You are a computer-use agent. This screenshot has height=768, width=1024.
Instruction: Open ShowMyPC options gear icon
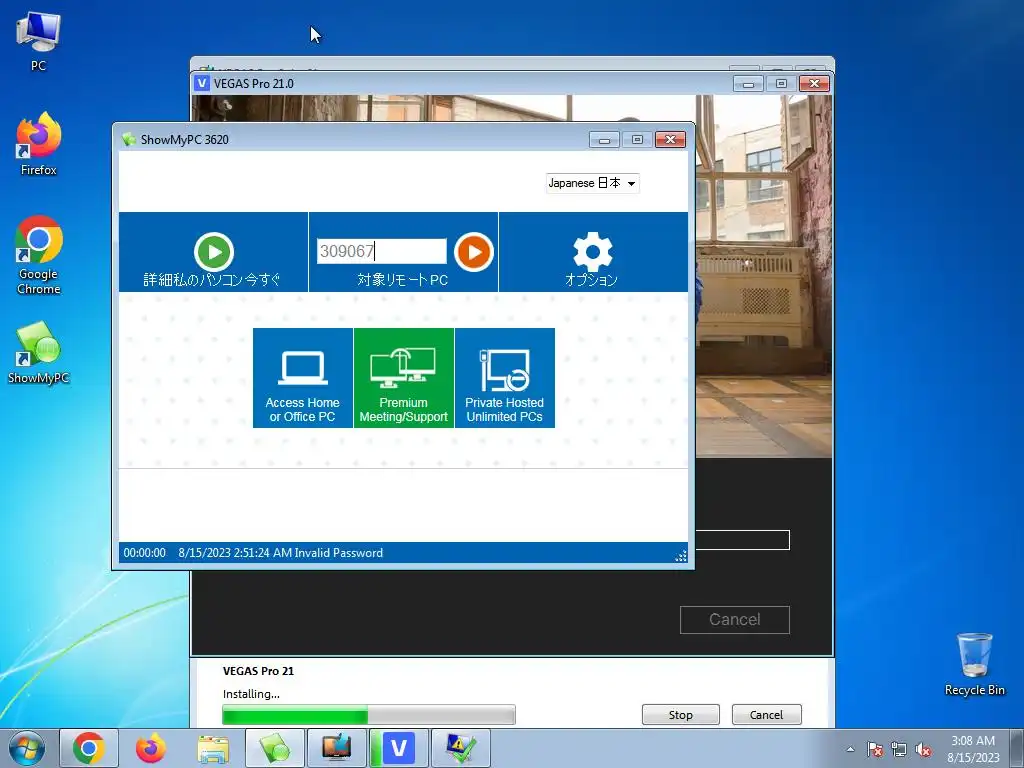tap(592, 251)
